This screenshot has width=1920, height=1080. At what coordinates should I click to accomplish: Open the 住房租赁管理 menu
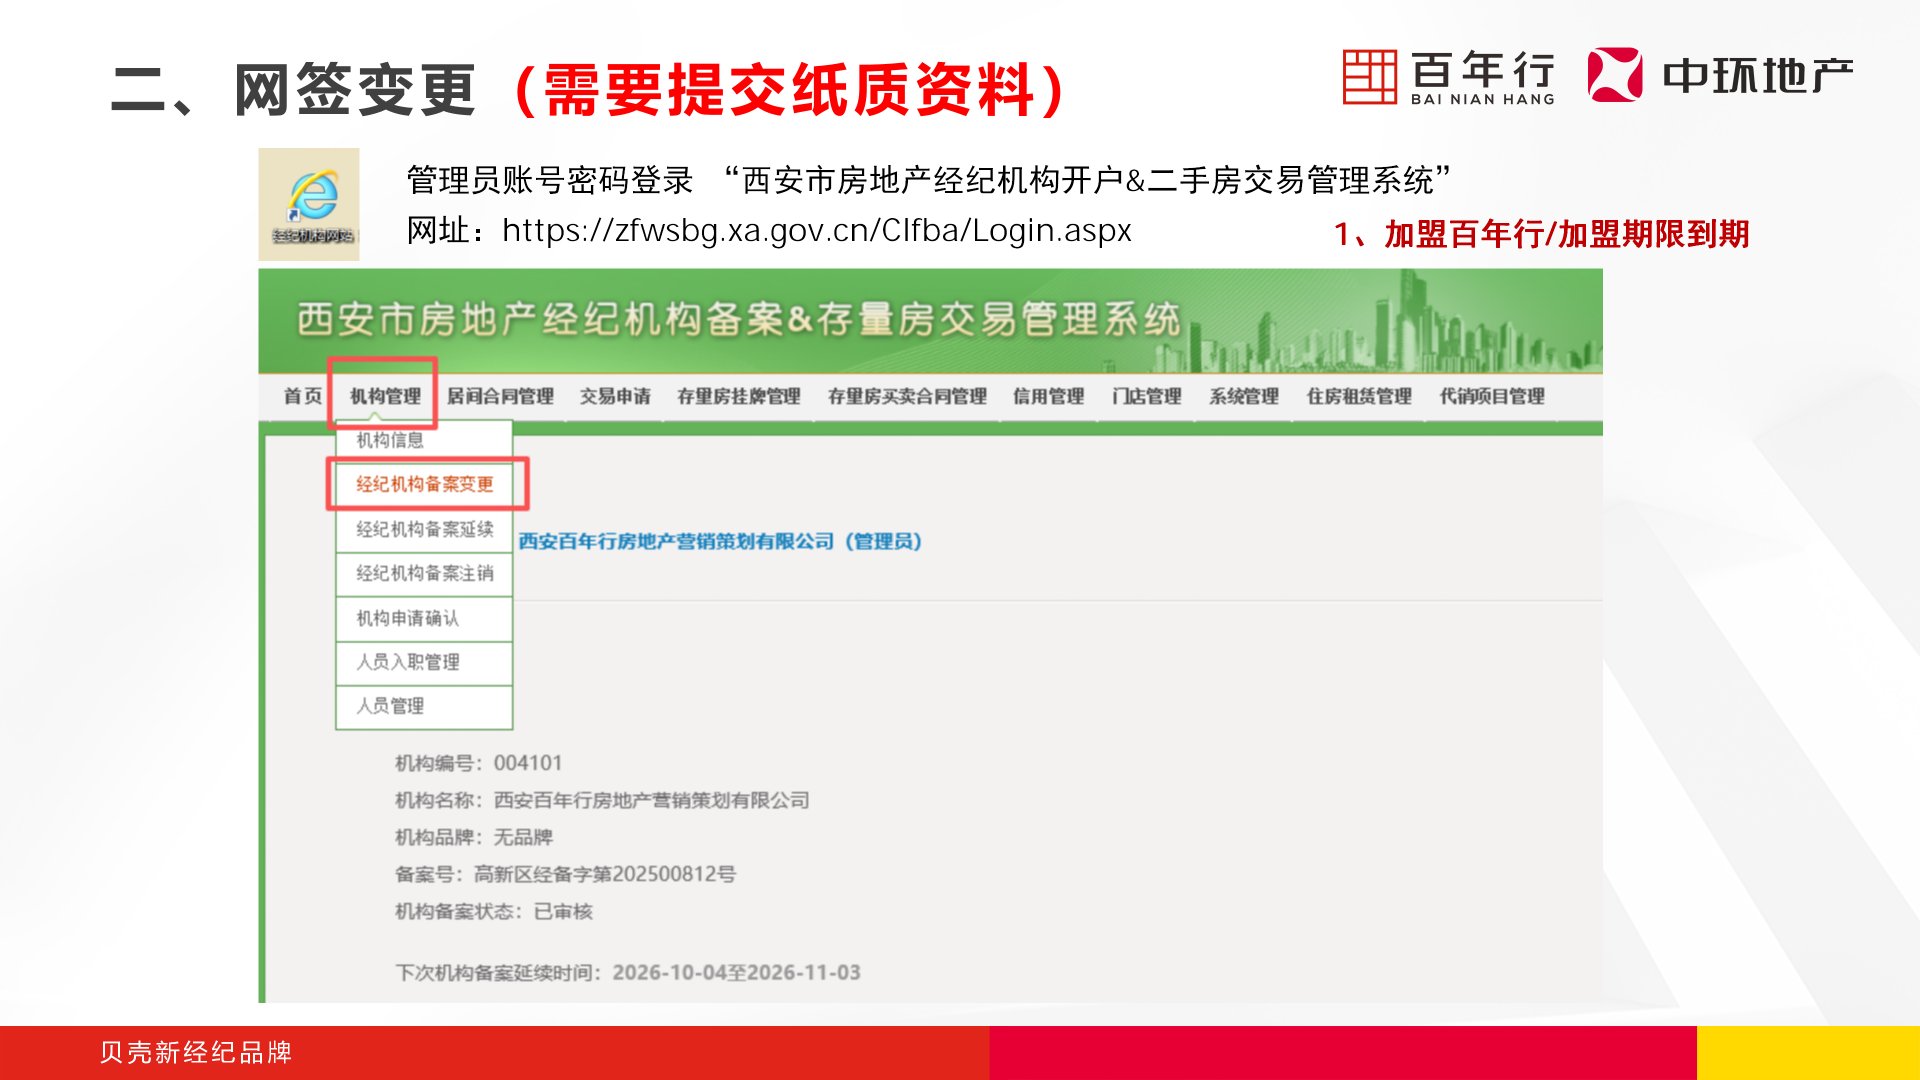(x=1359, y=396)
